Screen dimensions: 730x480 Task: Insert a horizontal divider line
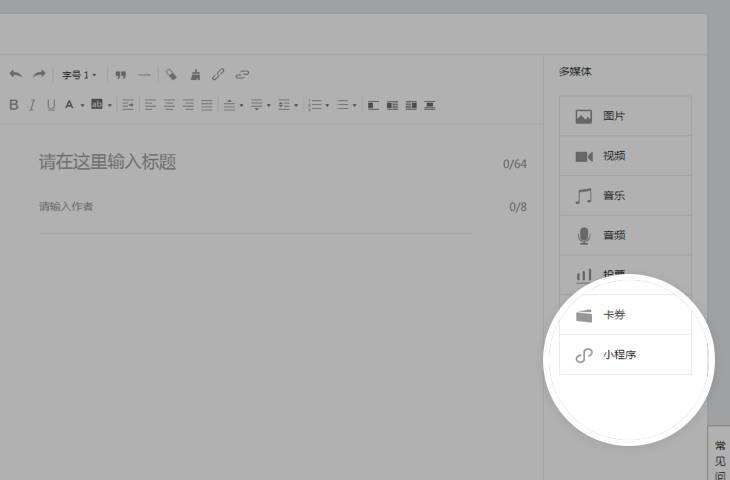tap(145, 74)
